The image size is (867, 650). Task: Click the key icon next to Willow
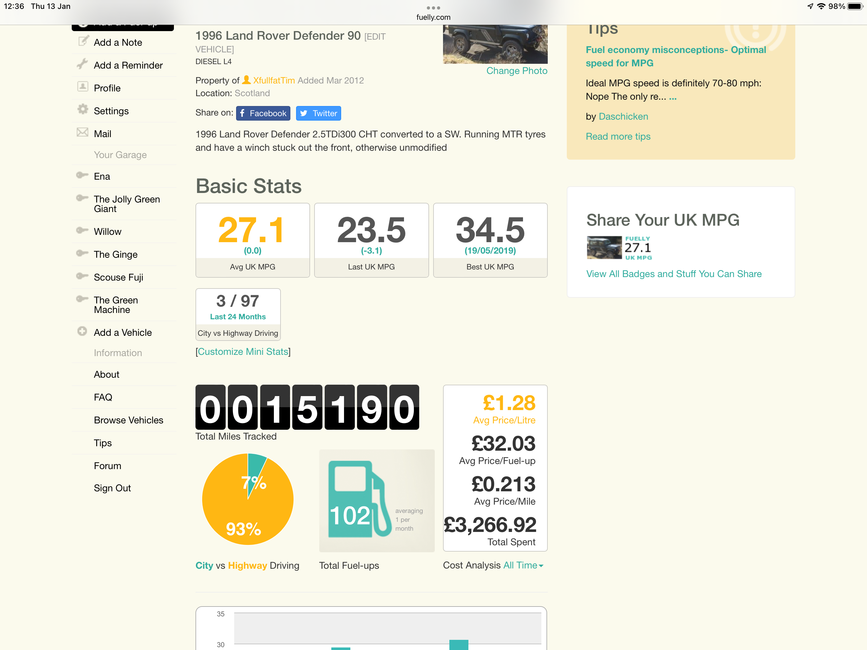[82, 230]
